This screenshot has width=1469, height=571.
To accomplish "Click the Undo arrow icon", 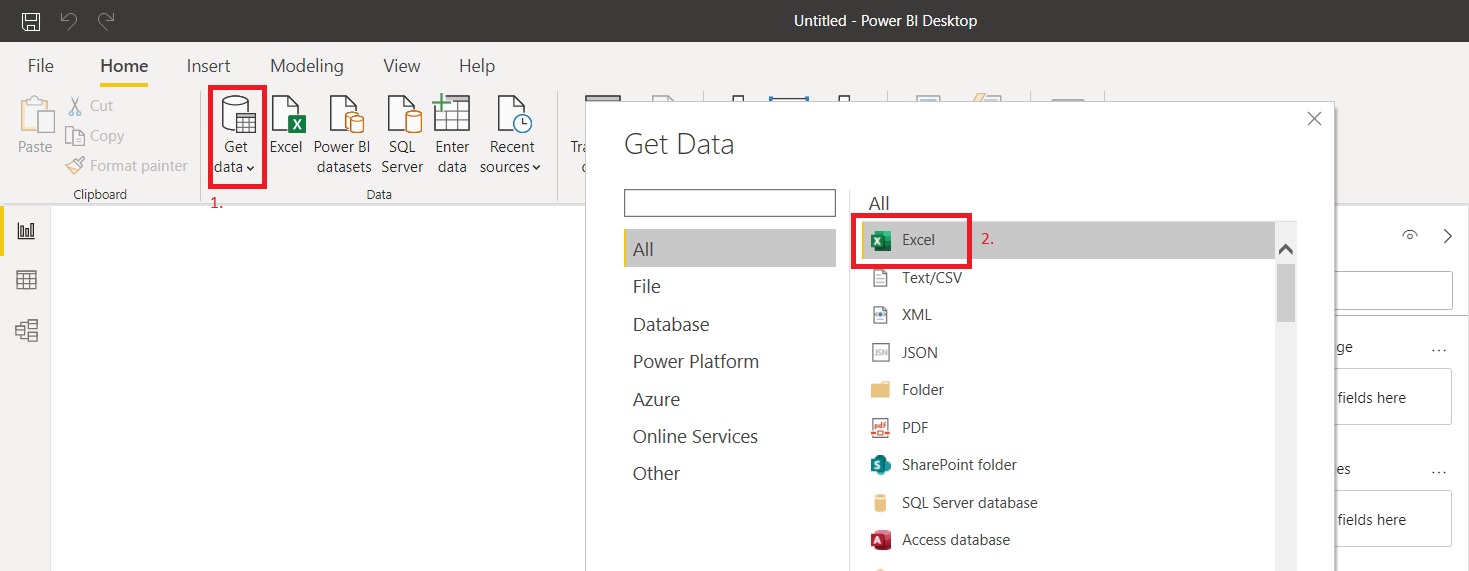I will (x=68, y=21).
